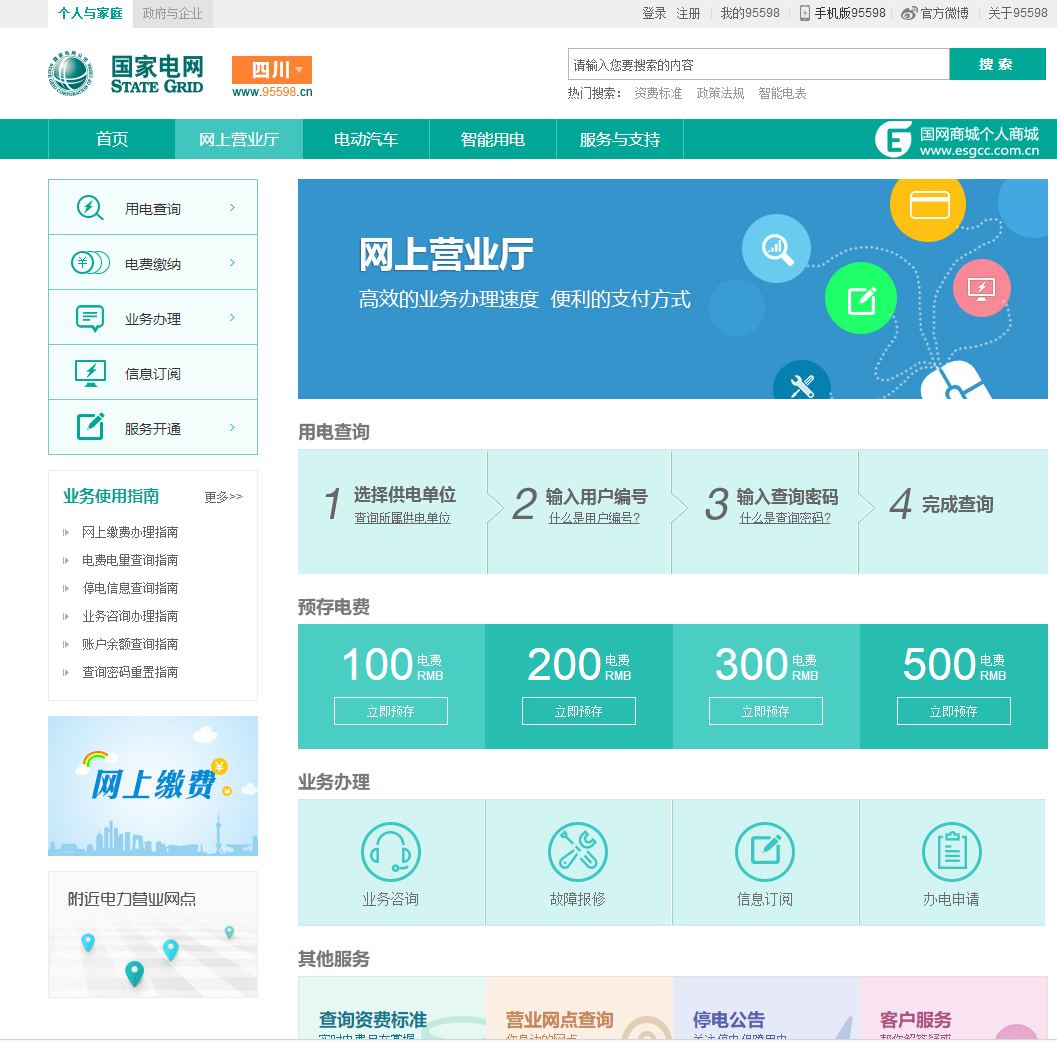Click 立即预存 under 100 电费
Screen dimensions: 1057x1042
[x=391, y=711]
